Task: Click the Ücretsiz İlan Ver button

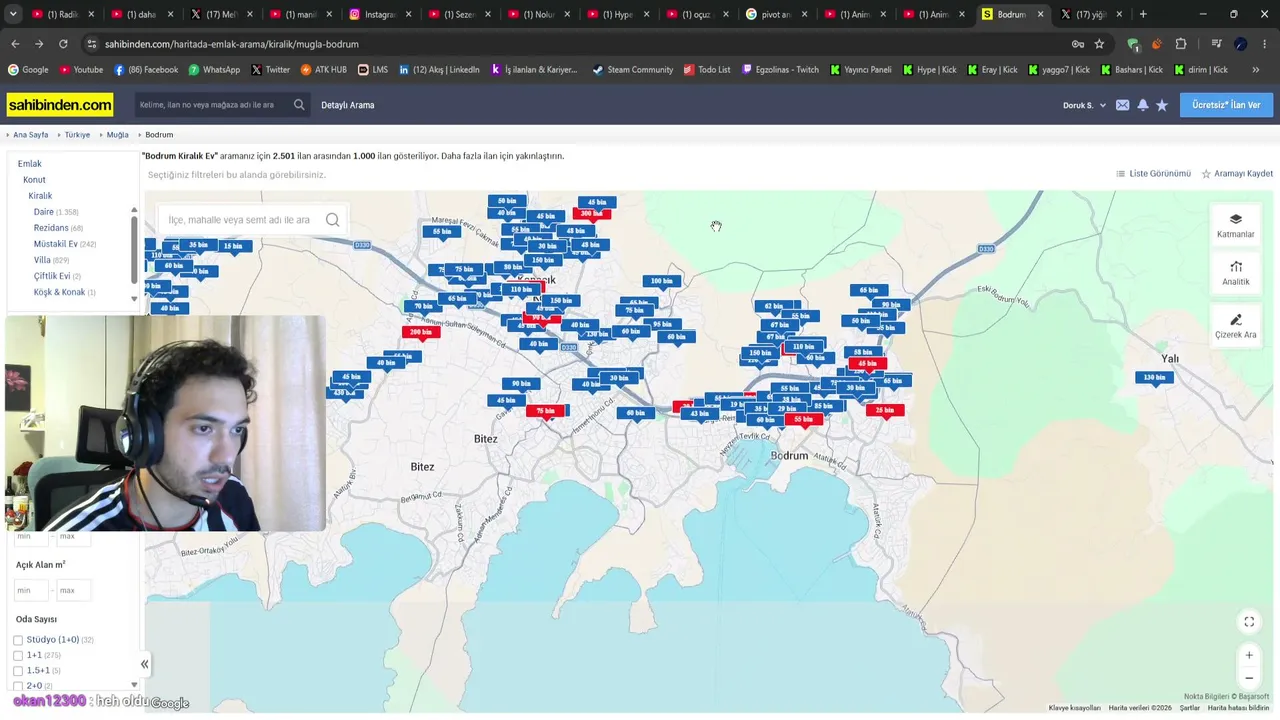Action: point(1226,105)
